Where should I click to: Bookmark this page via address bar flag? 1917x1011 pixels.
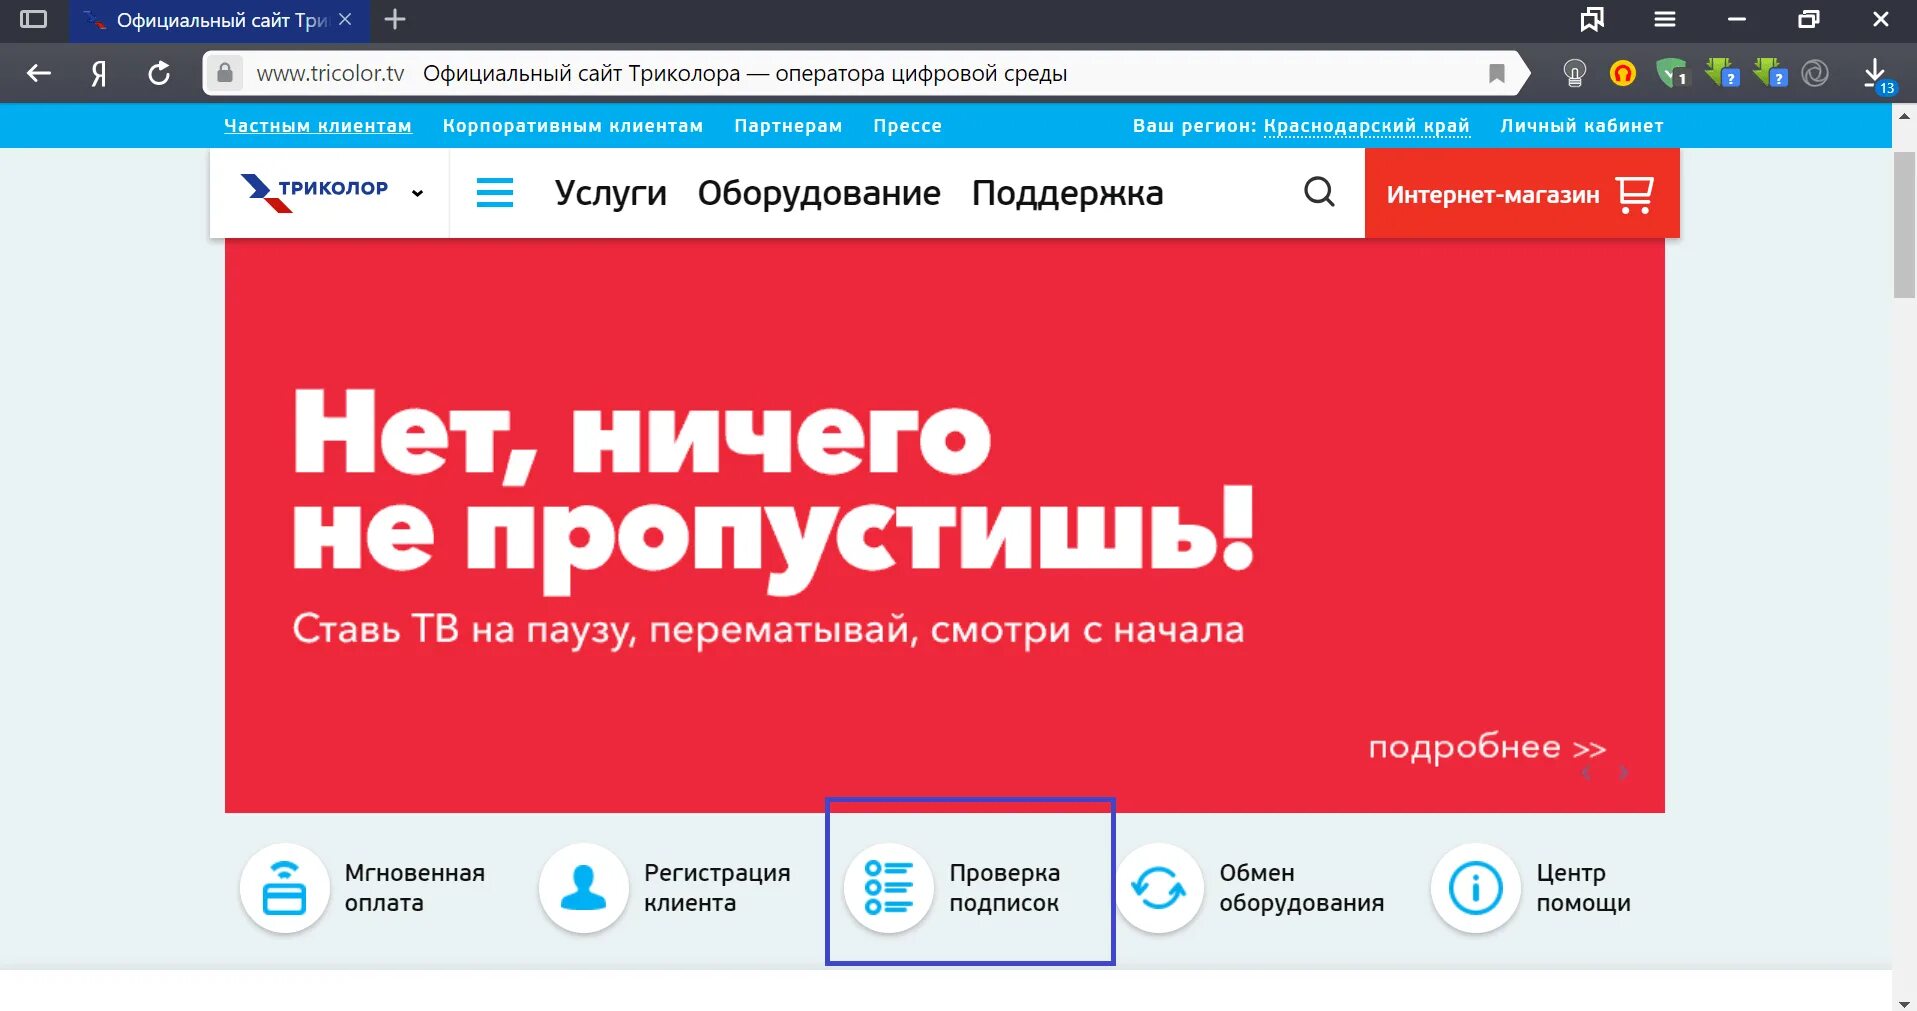1497,73
